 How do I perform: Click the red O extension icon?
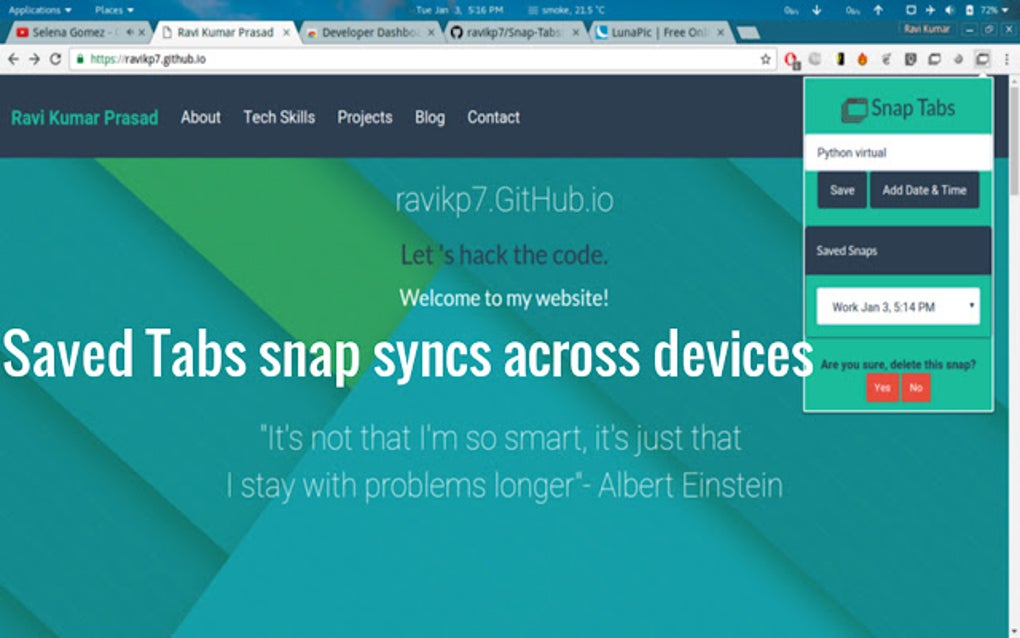pyautogui.click(x=791, y=60)
